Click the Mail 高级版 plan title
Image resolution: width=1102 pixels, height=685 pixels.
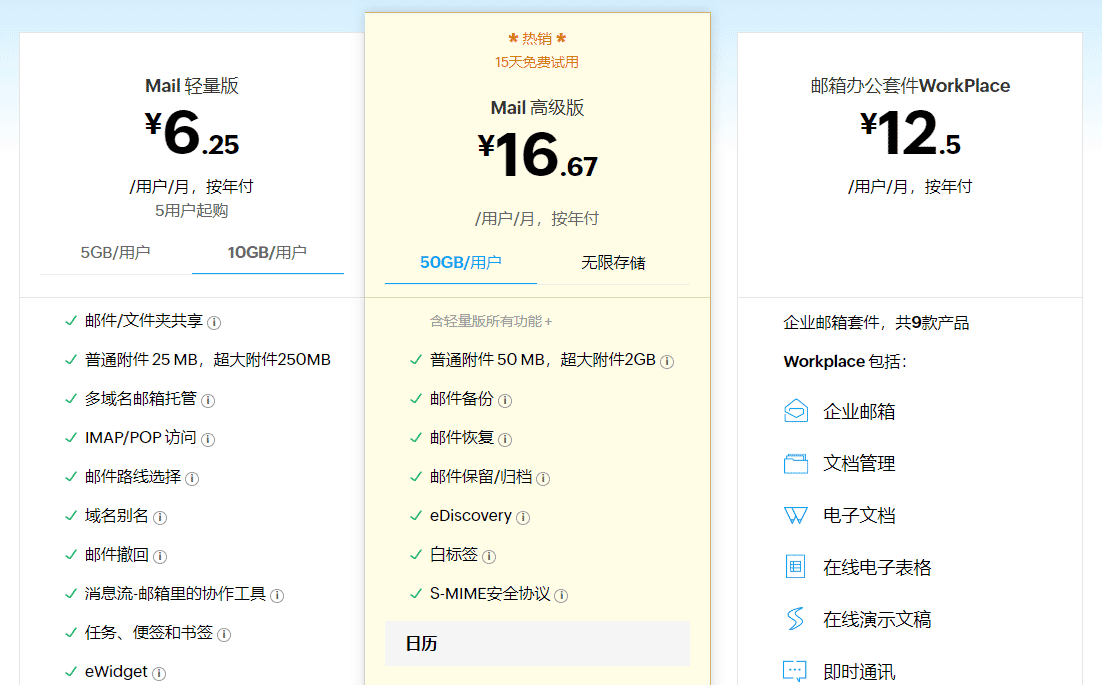(x=537, y=107)
